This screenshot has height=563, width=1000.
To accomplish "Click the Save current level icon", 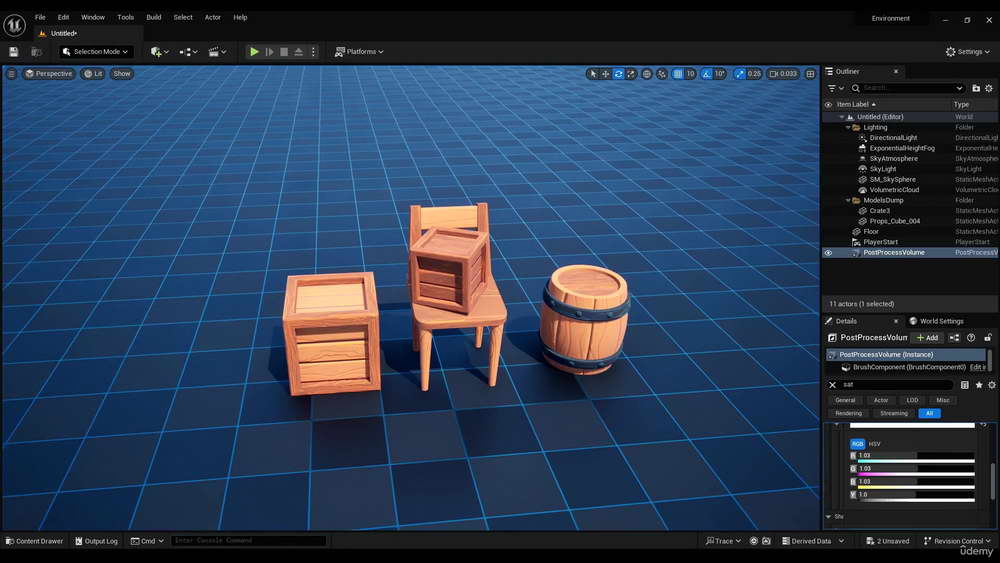I will point(13,52).
